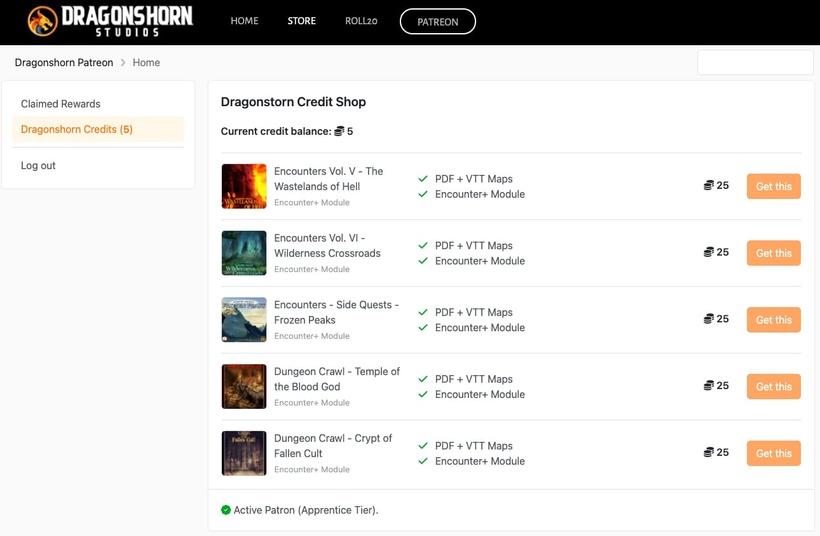Select Dragonshorn Credits (5) in the sidebar
Screen dimensions: 820x536
point(98,129)
